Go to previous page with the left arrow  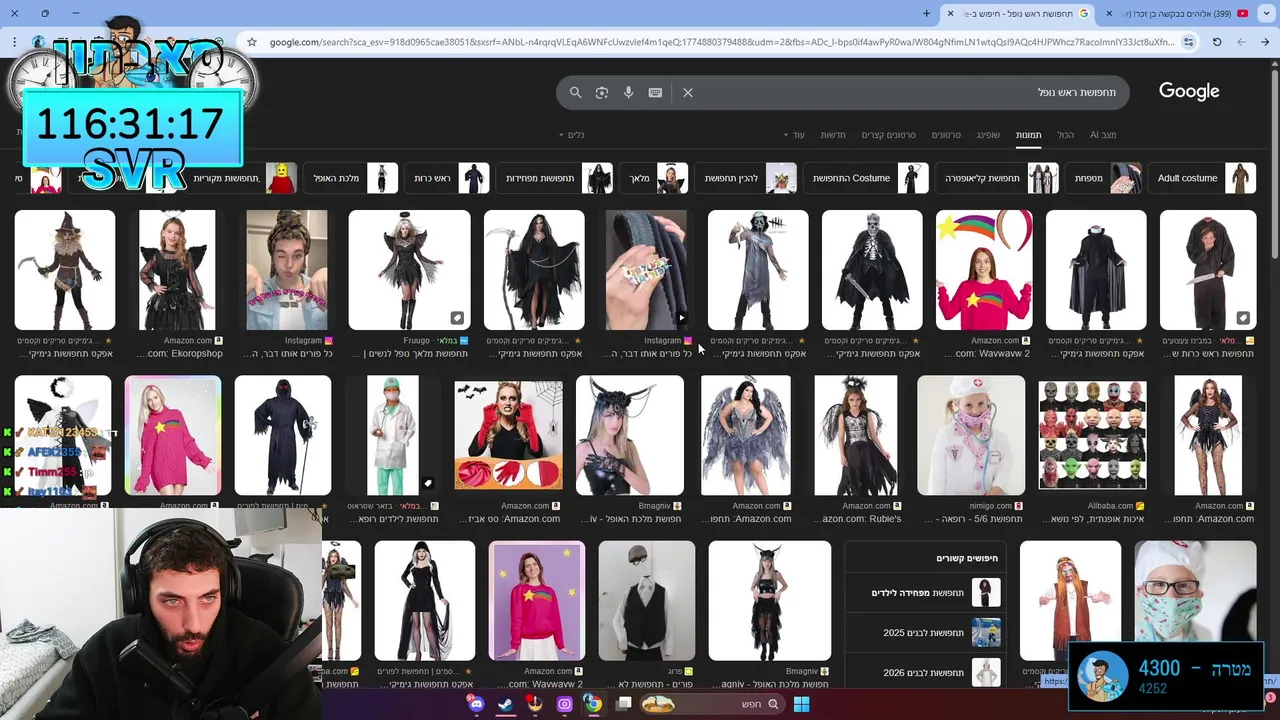pyautogui.click(x=1241, y=42)
